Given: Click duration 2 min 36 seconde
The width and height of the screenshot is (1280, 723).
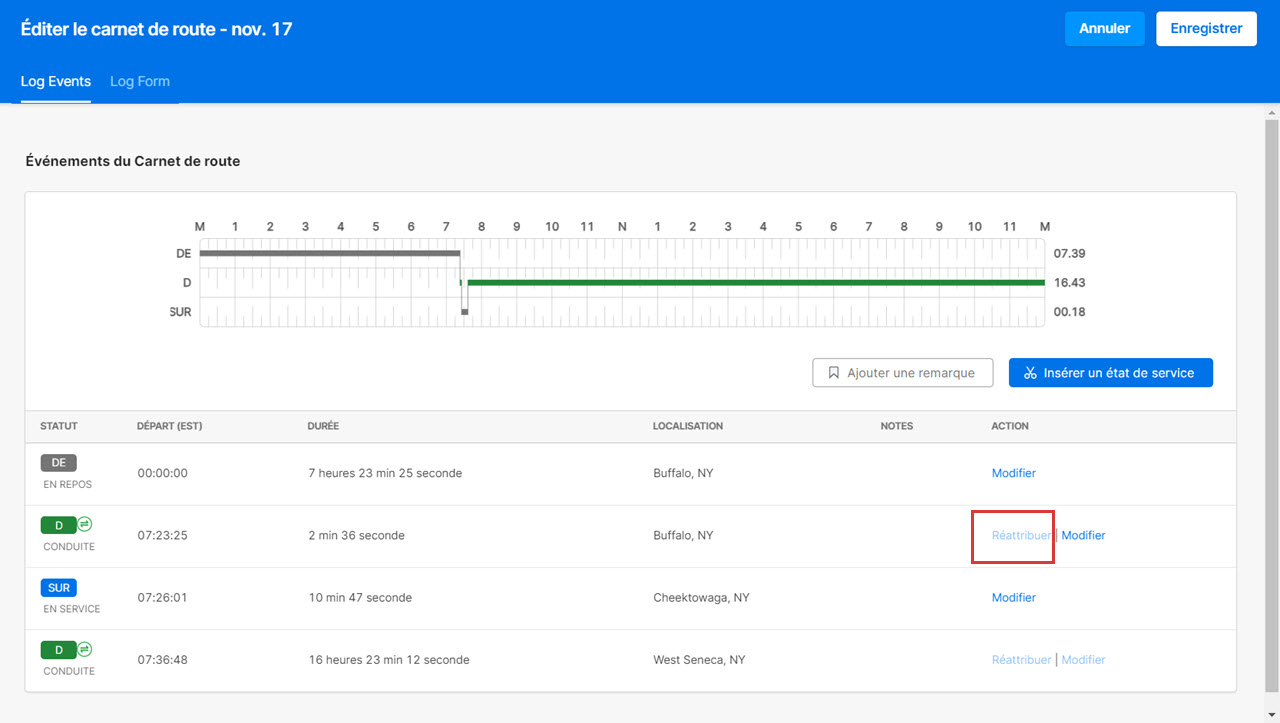Looking at the screenshot, I should [x=357, y=535].
